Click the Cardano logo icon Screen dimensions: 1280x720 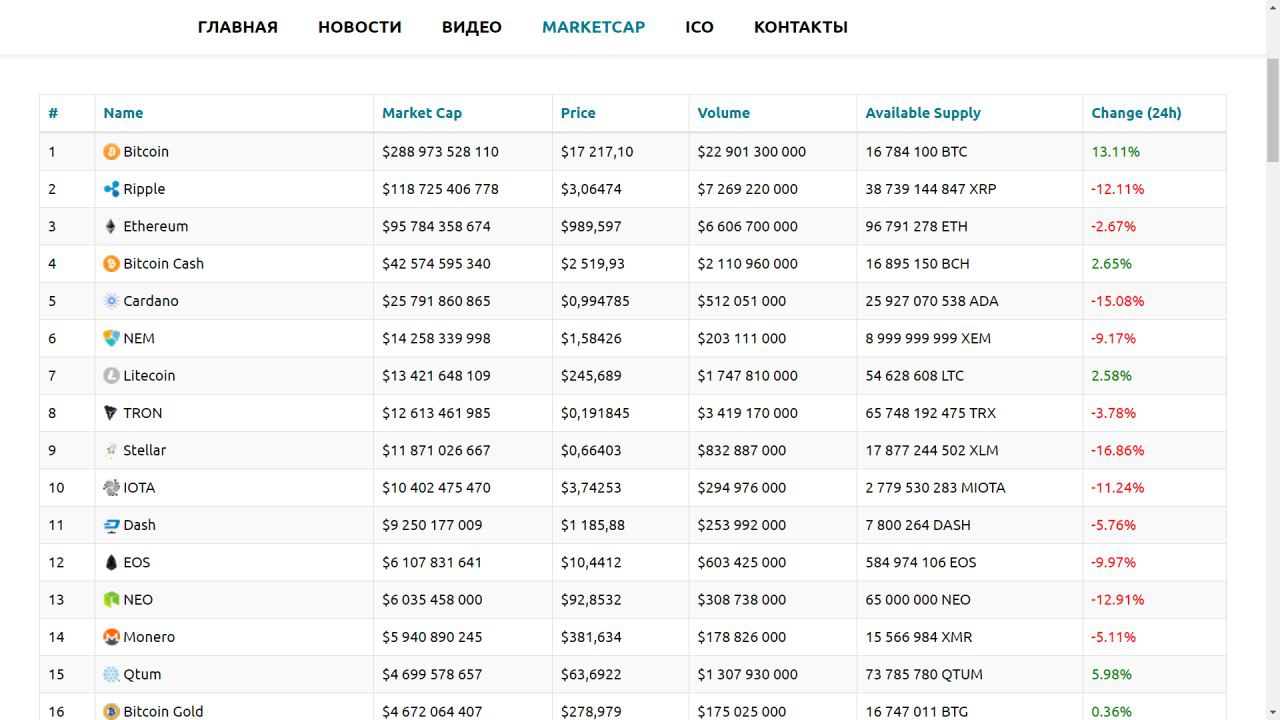tap(111, 301)
